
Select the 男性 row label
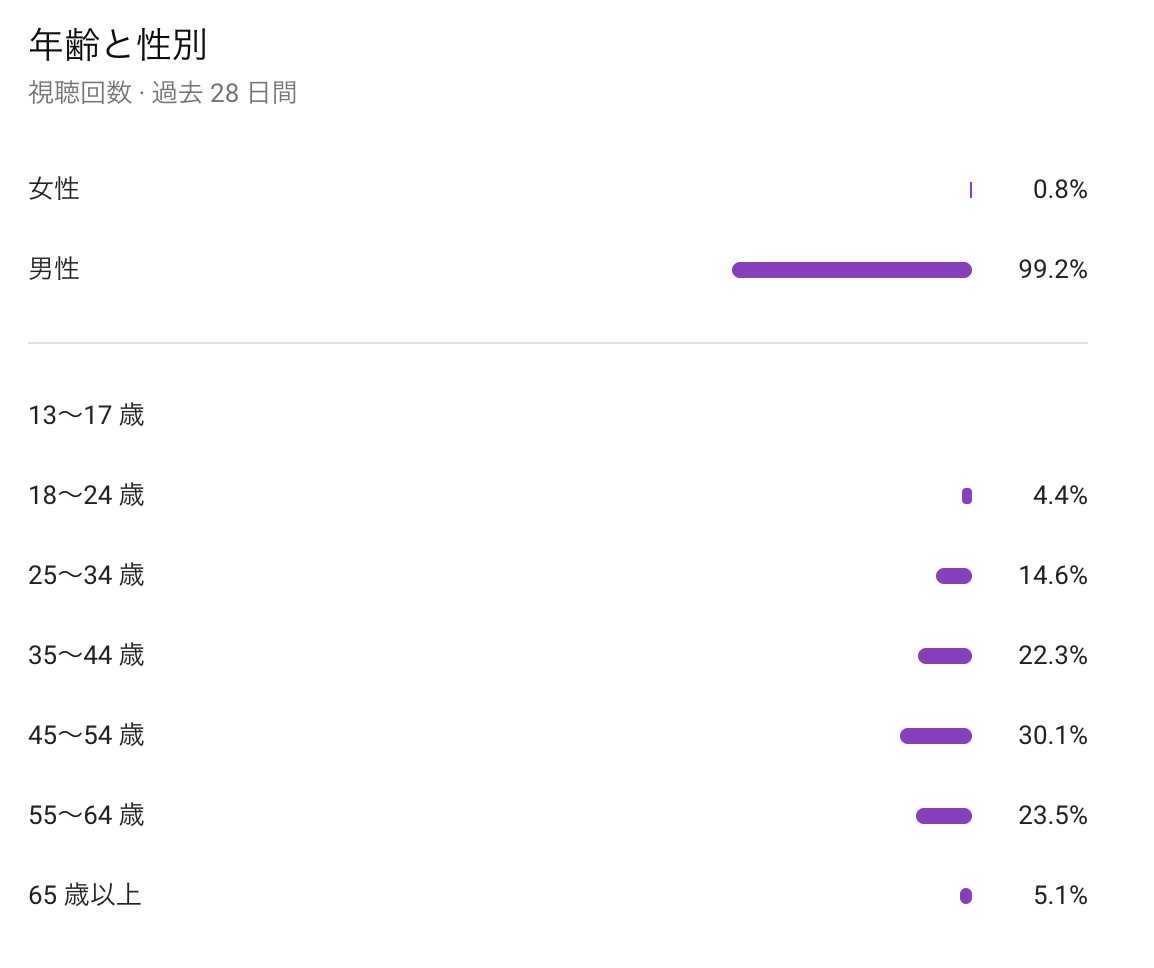tap(54, 269)
